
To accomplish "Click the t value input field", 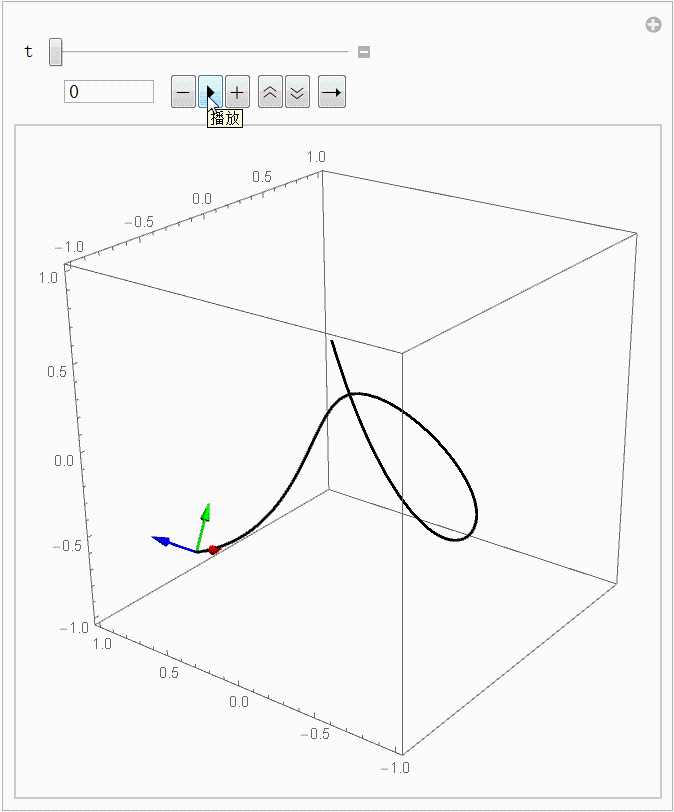I will (109, 92).
